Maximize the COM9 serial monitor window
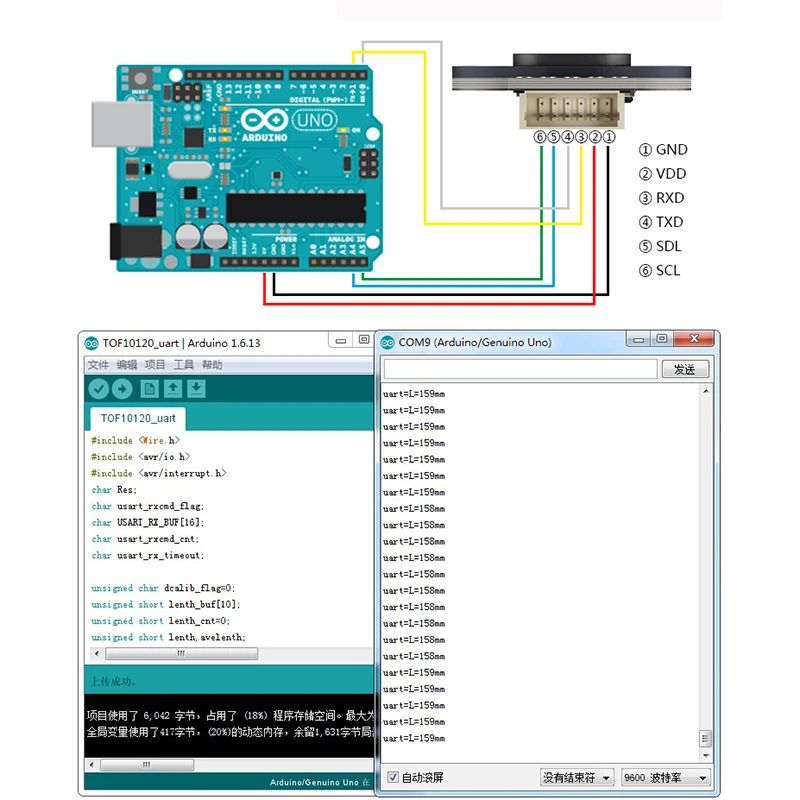This screenshot has width=800, height=800. [x=662, y=339]
